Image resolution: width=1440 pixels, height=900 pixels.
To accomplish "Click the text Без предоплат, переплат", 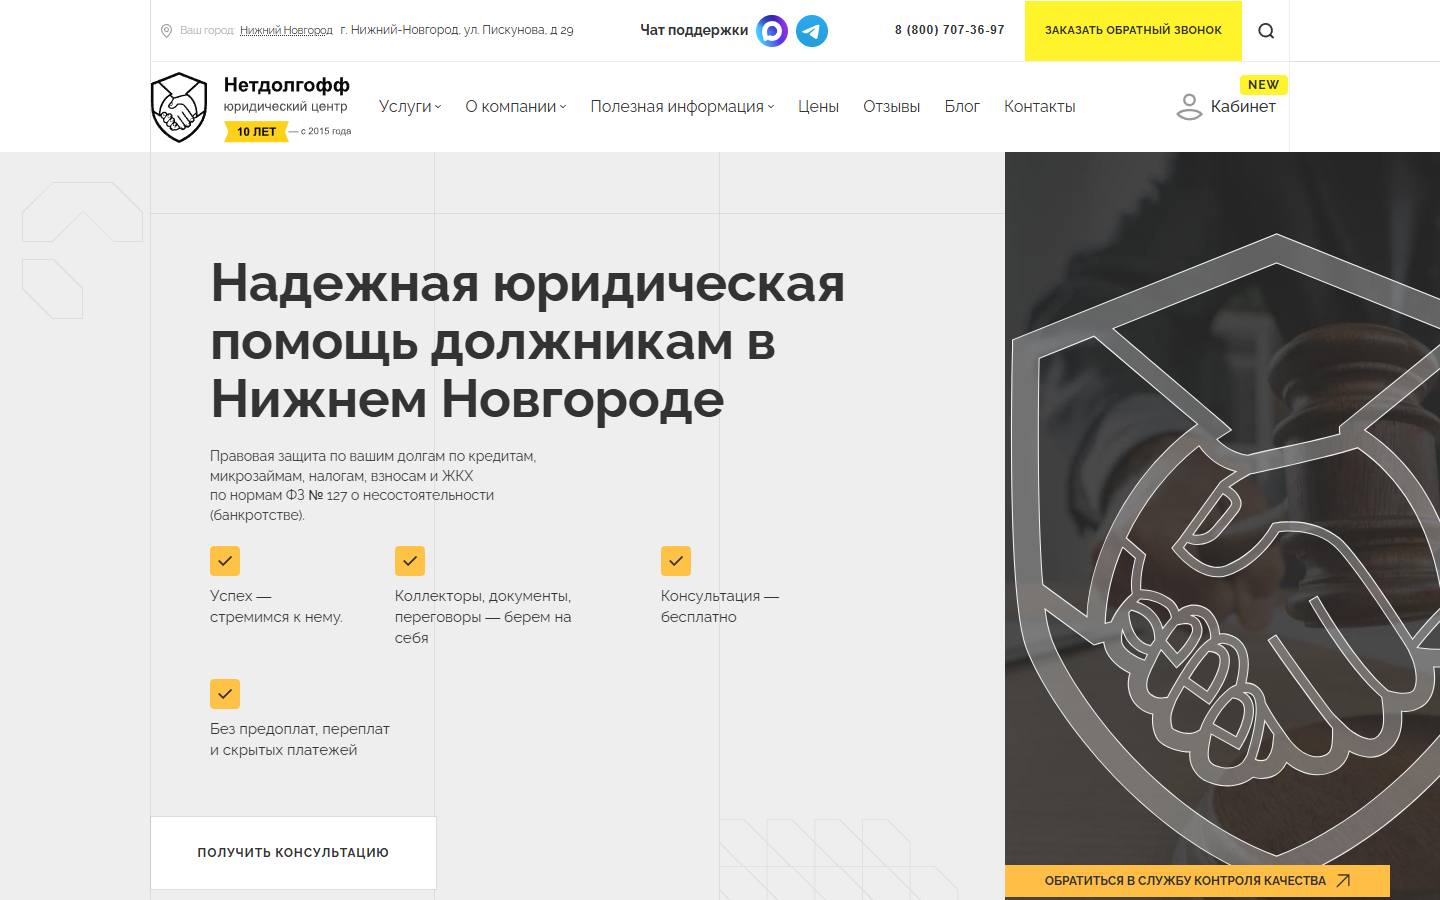I will tap(300, 739).
